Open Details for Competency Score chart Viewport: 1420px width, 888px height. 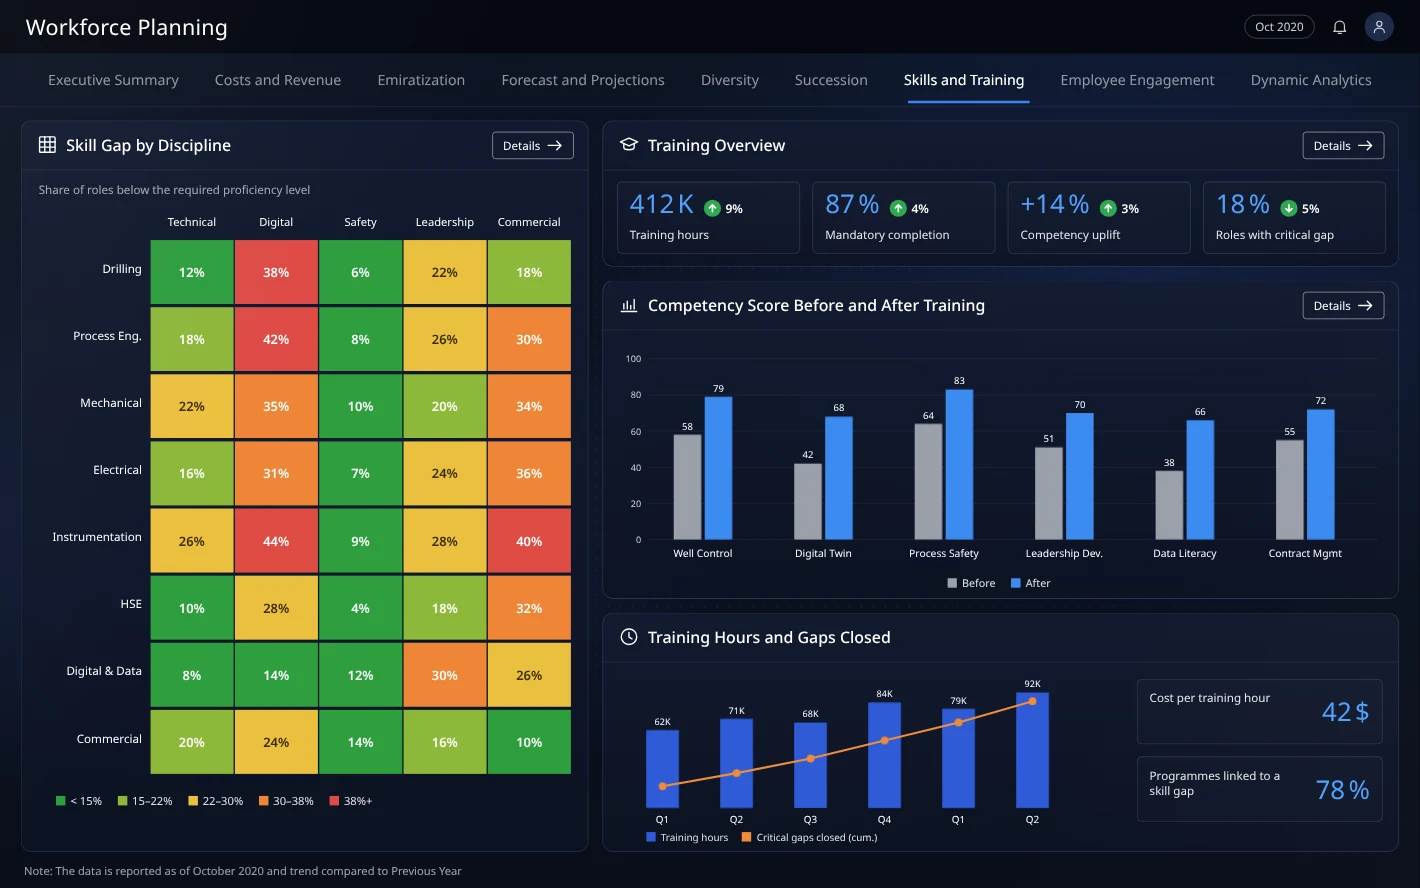[1343, 305]
